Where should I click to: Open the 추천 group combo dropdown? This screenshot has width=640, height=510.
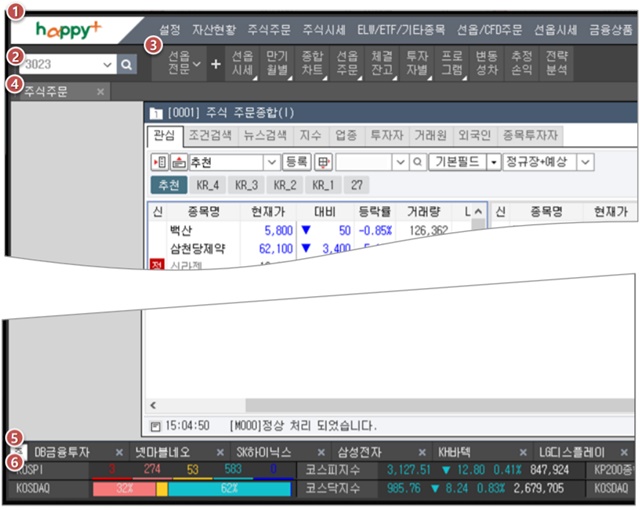click(x=271, y=162)
